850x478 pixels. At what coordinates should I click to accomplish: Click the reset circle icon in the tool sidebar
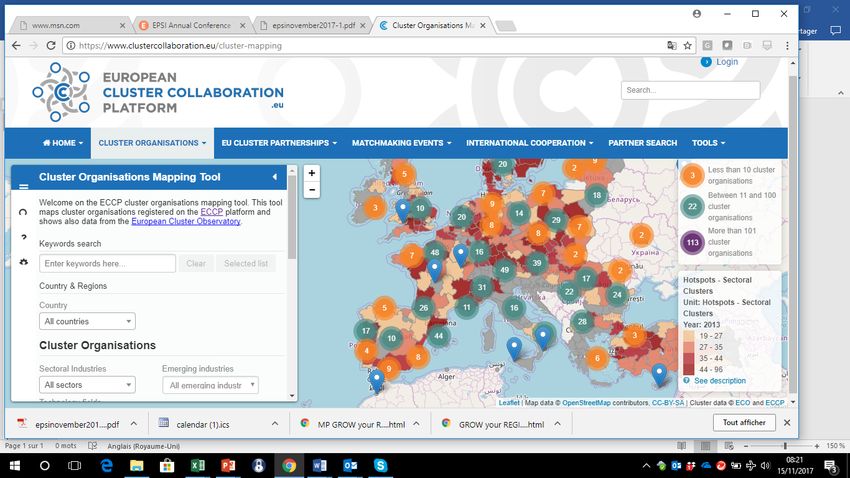coord(23,212)
